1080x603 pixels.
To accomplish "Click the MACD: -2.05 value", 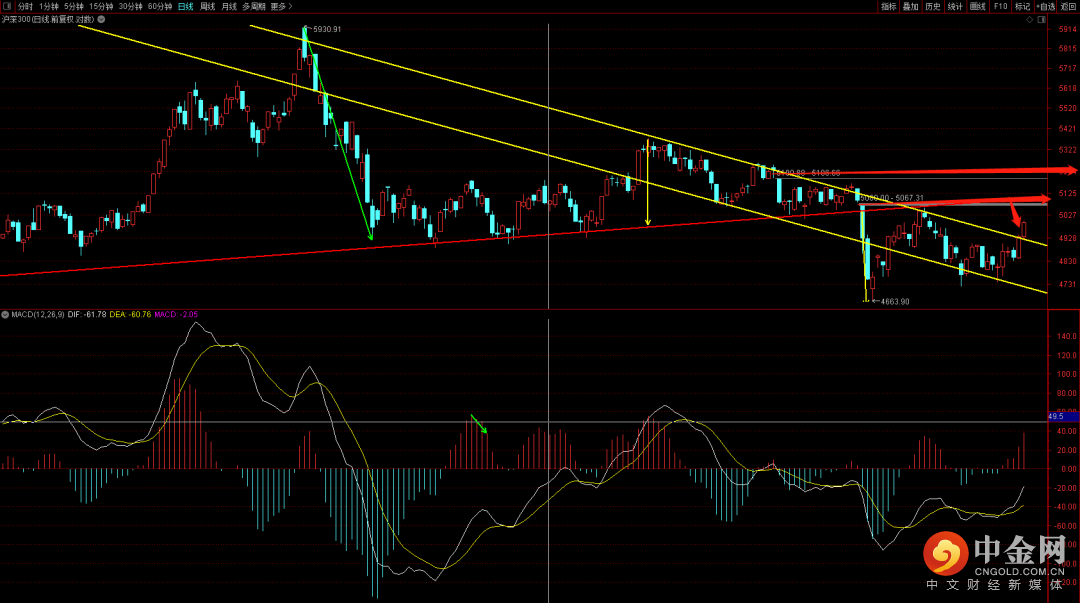I will pos(176,314).
